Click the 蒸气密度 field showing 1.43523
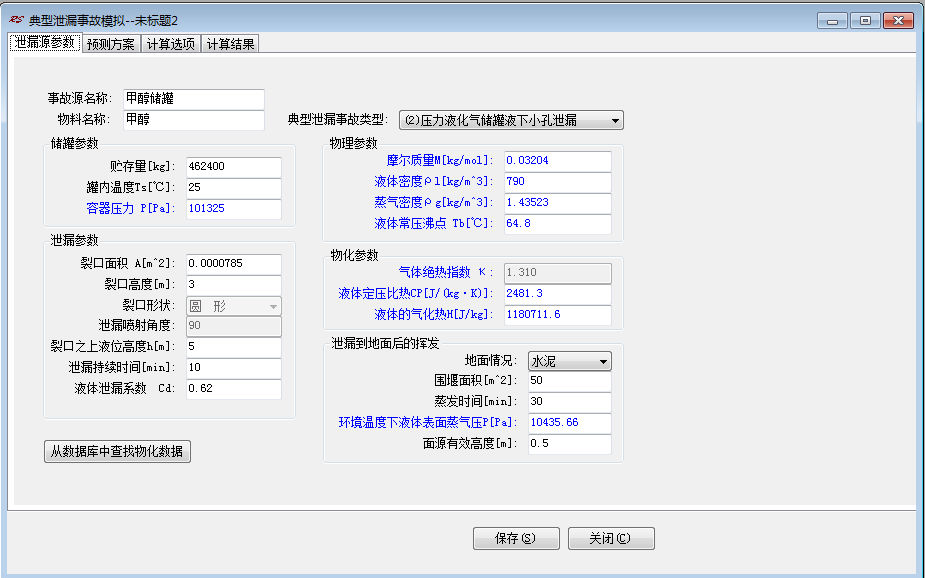Viewport: 925px width, 578px height. coord(557,202)
